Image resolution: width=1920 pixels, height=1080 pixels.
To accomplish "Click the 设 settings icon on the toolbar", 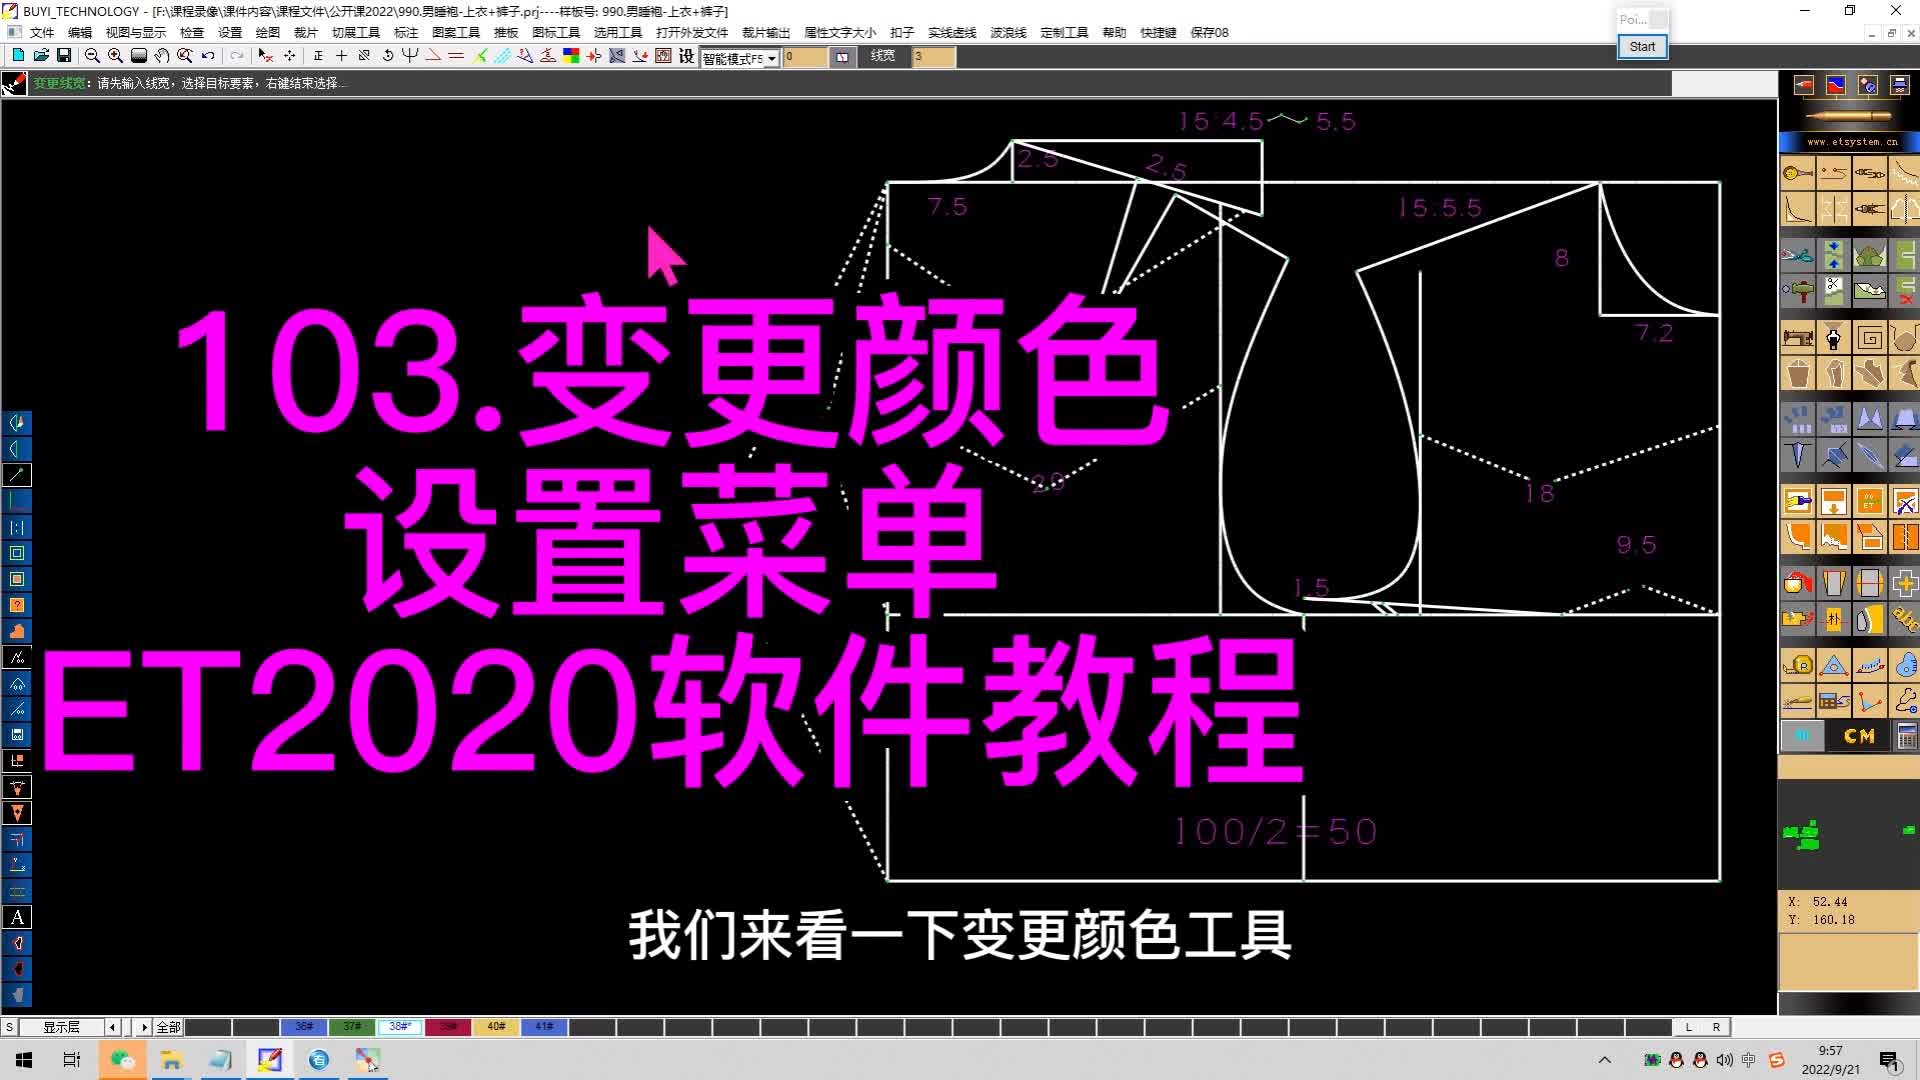I will [687, 57].
